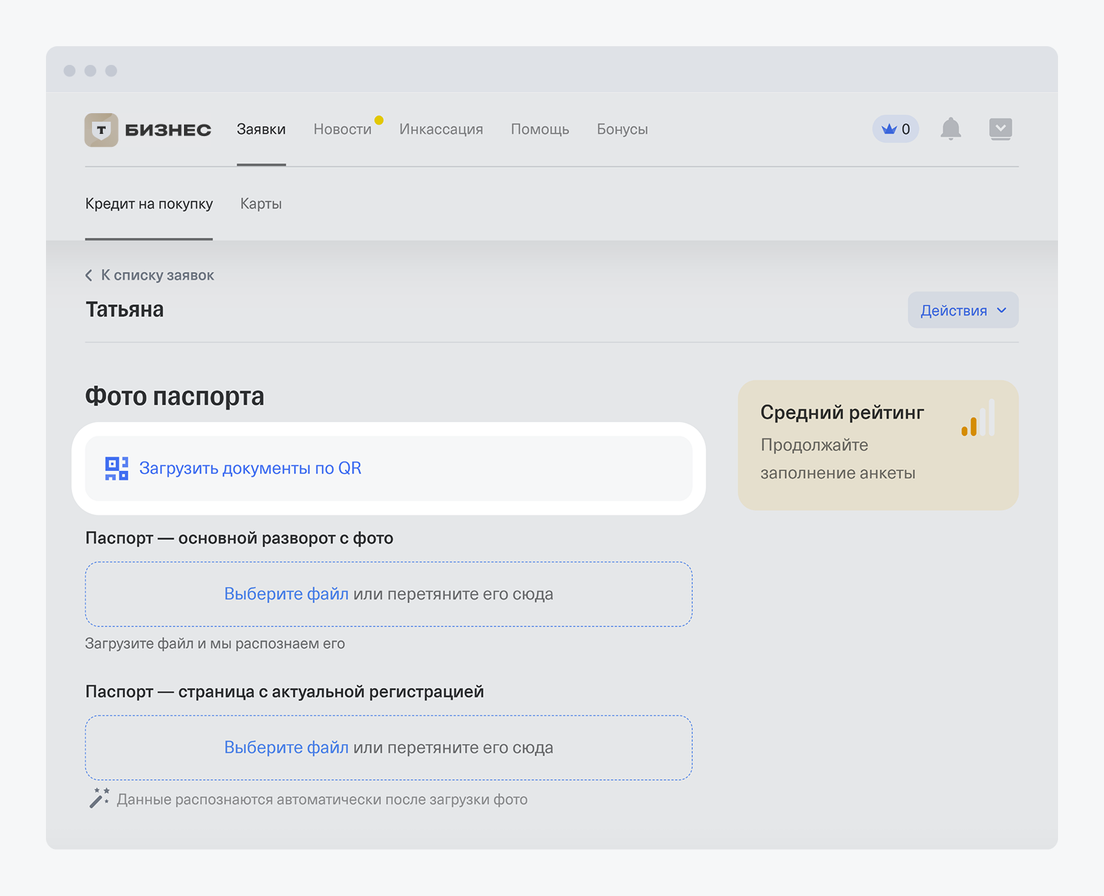Open the profile menu icon at top right

(x=1000, y=129)
